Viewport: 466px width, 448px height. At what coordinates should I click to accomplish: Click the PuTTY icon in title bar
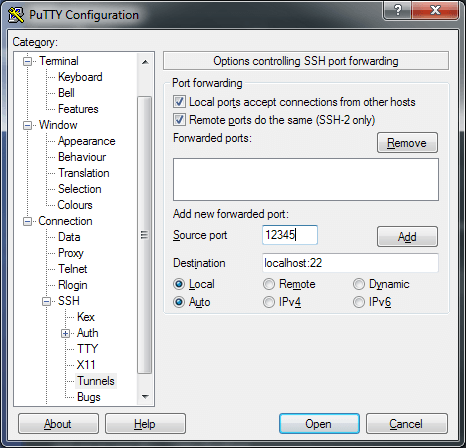(16, 15)
